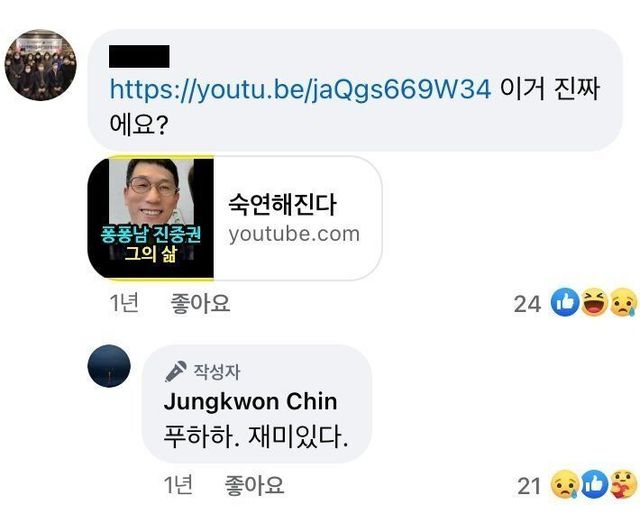Screen dimensions: 640x524
Task: Click the reply's 1년 timestamp
Action: tap(178, 486)
